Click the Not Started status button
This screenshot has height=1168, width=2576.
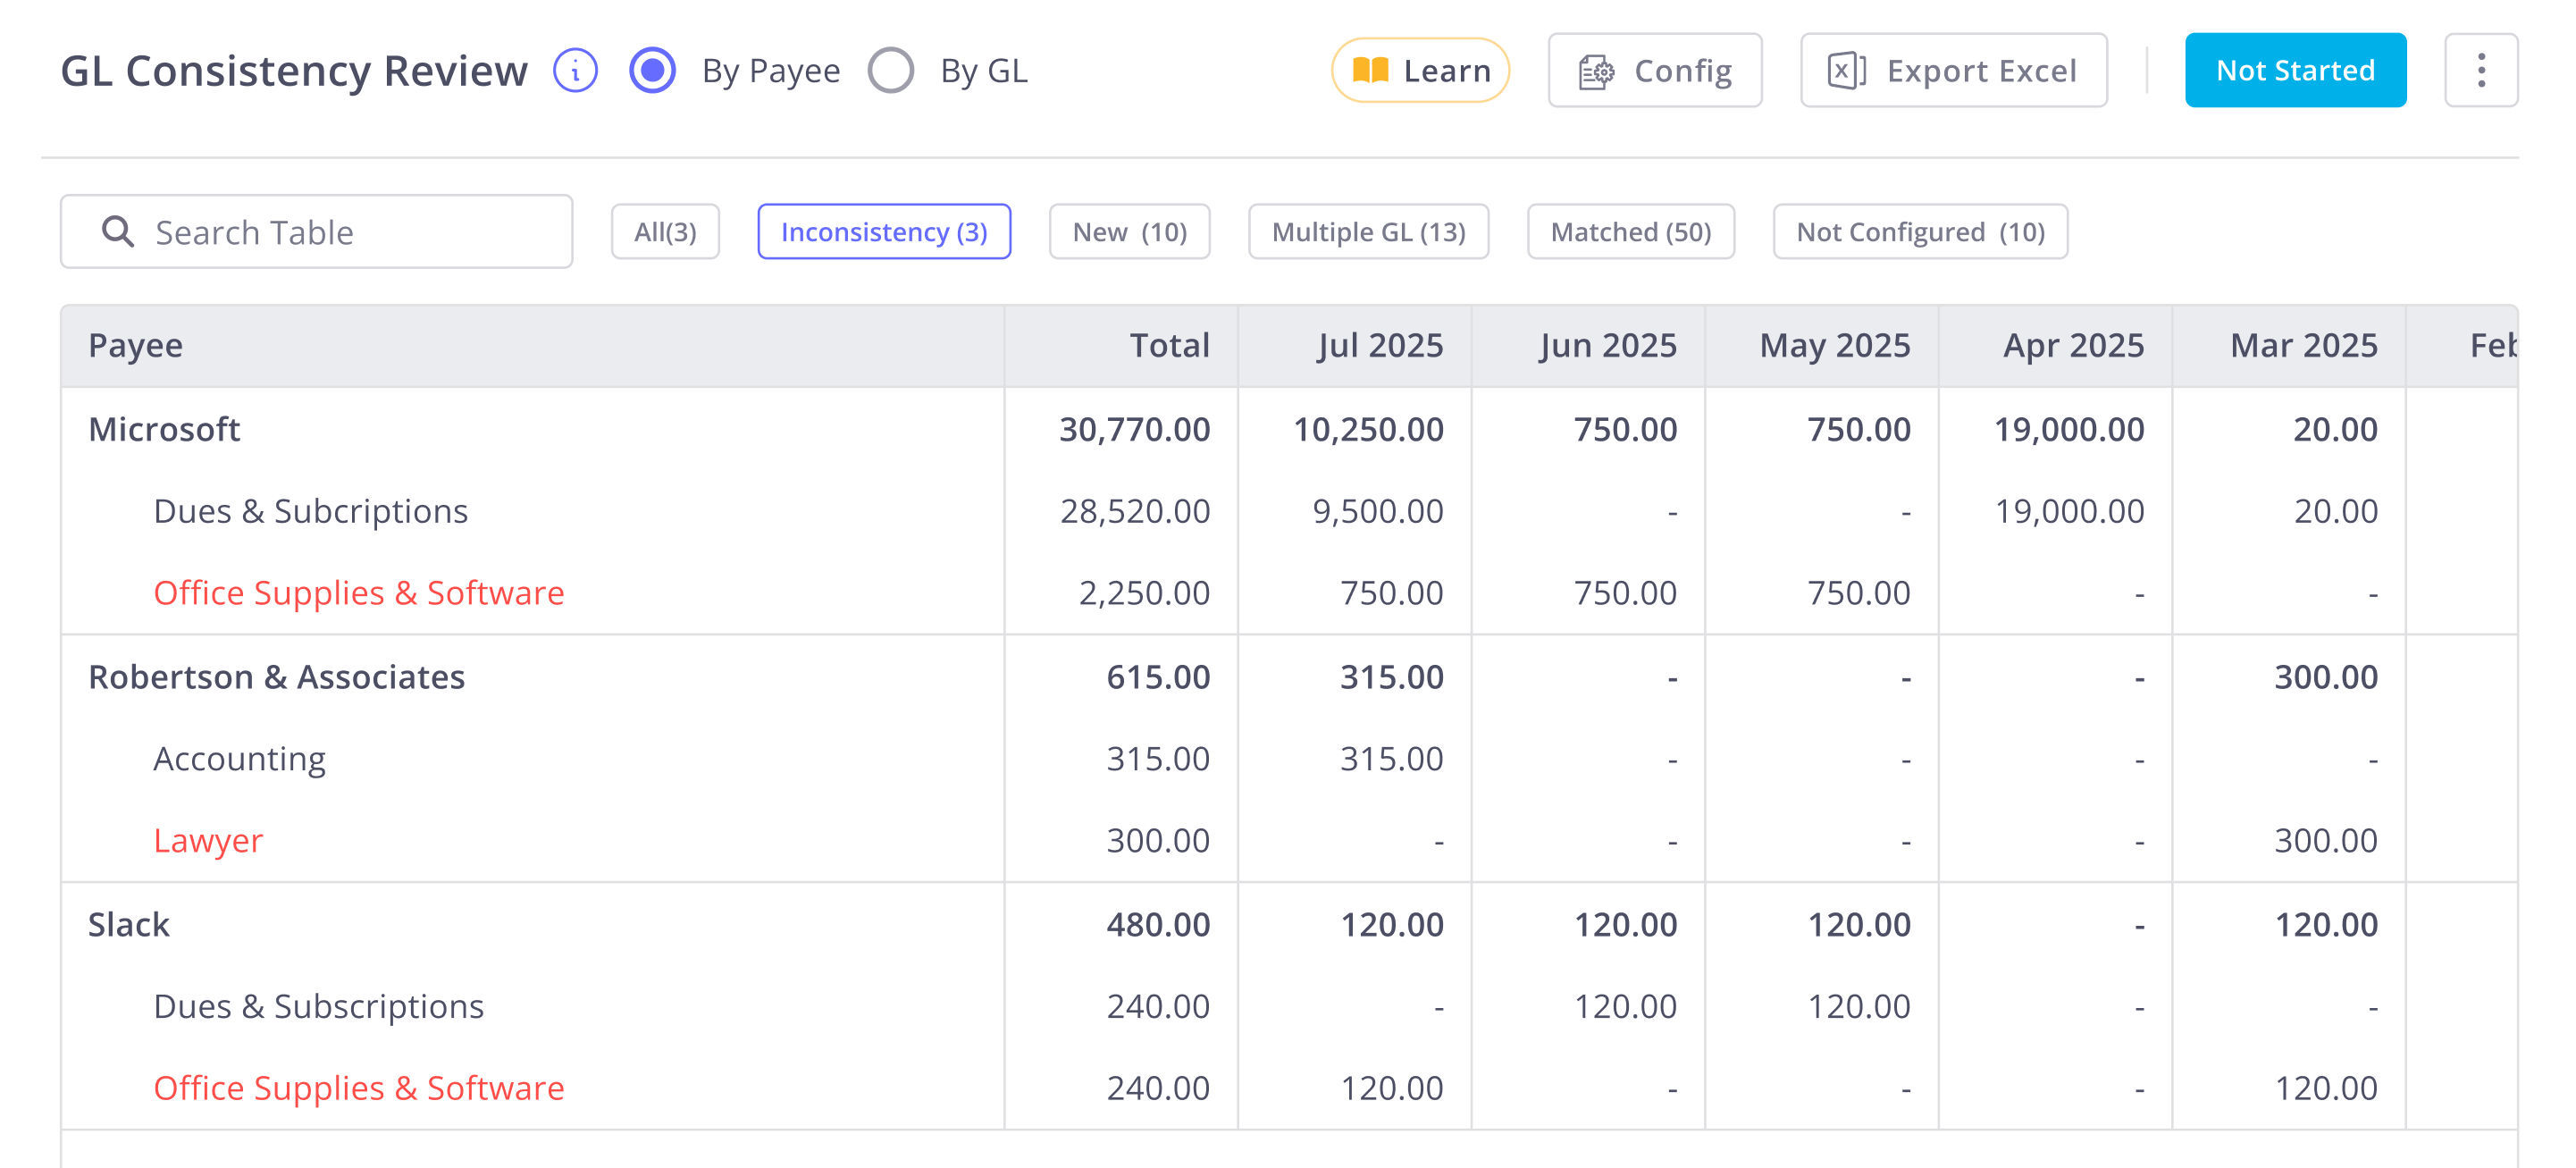click(2295, 70)
